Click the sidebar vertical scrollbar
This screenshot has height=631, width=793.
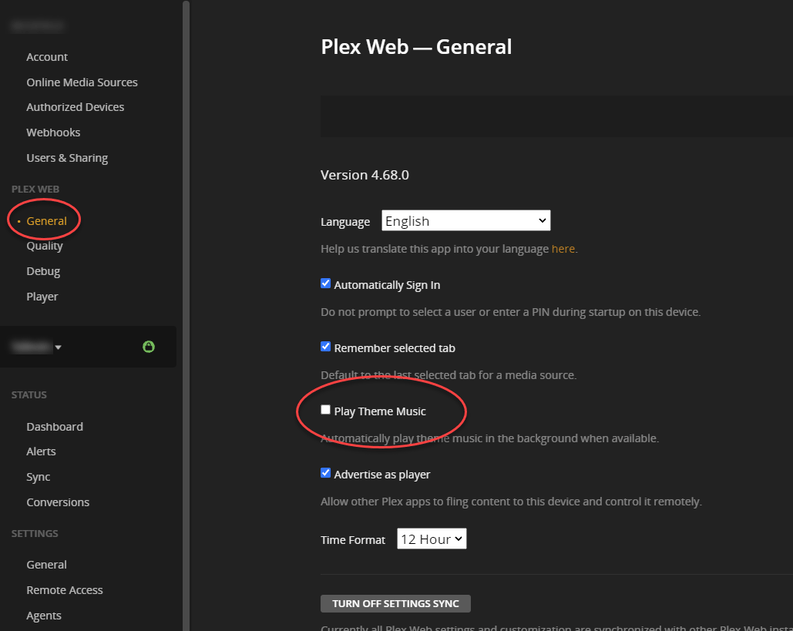[186, 316]
